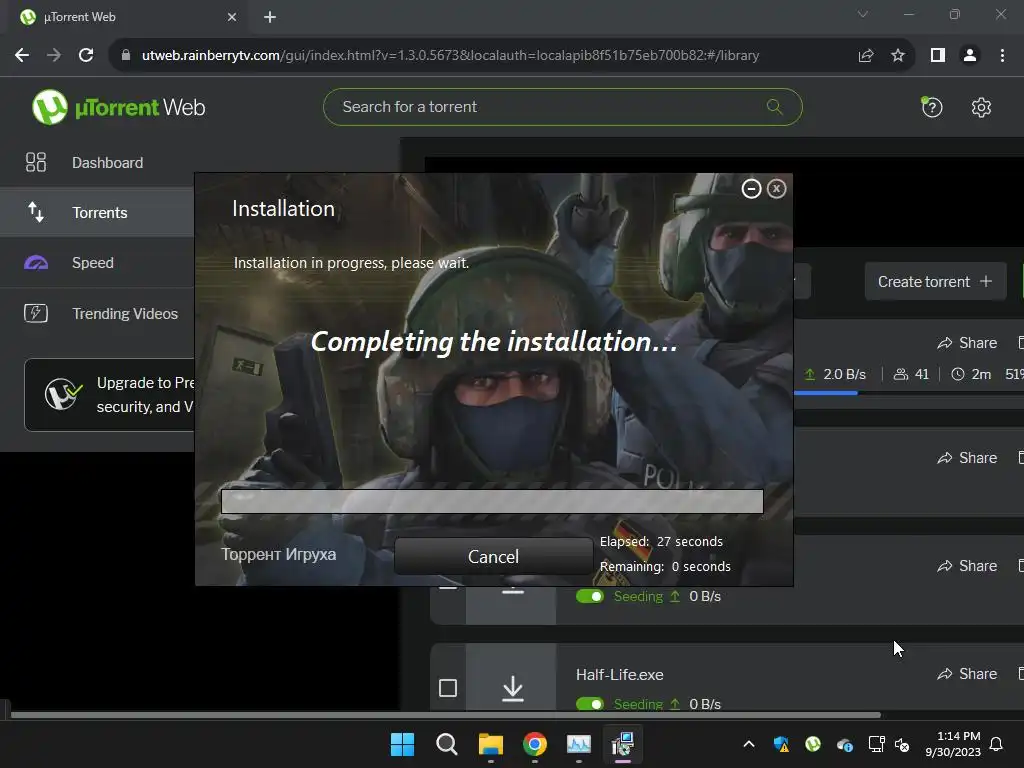1024x768 pixels.
Task: Click the blue torrent download progress bar
Action: (825, 392)
